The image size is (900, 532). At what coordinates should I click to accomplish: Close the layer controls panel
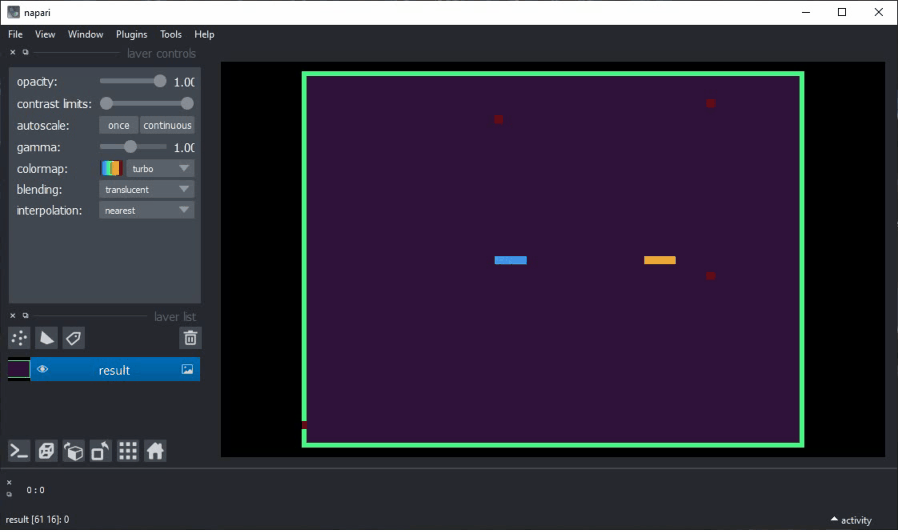(x=13, y=52)
